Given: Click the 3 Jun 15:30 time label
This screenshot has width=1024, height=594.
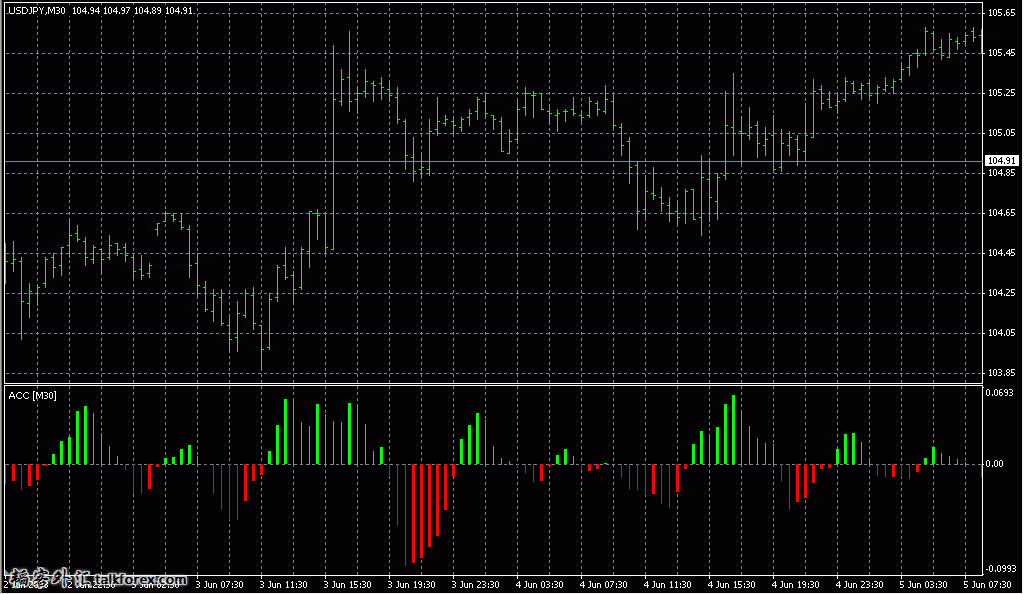Looking at the screenshot, I should (x=347, y=585).
